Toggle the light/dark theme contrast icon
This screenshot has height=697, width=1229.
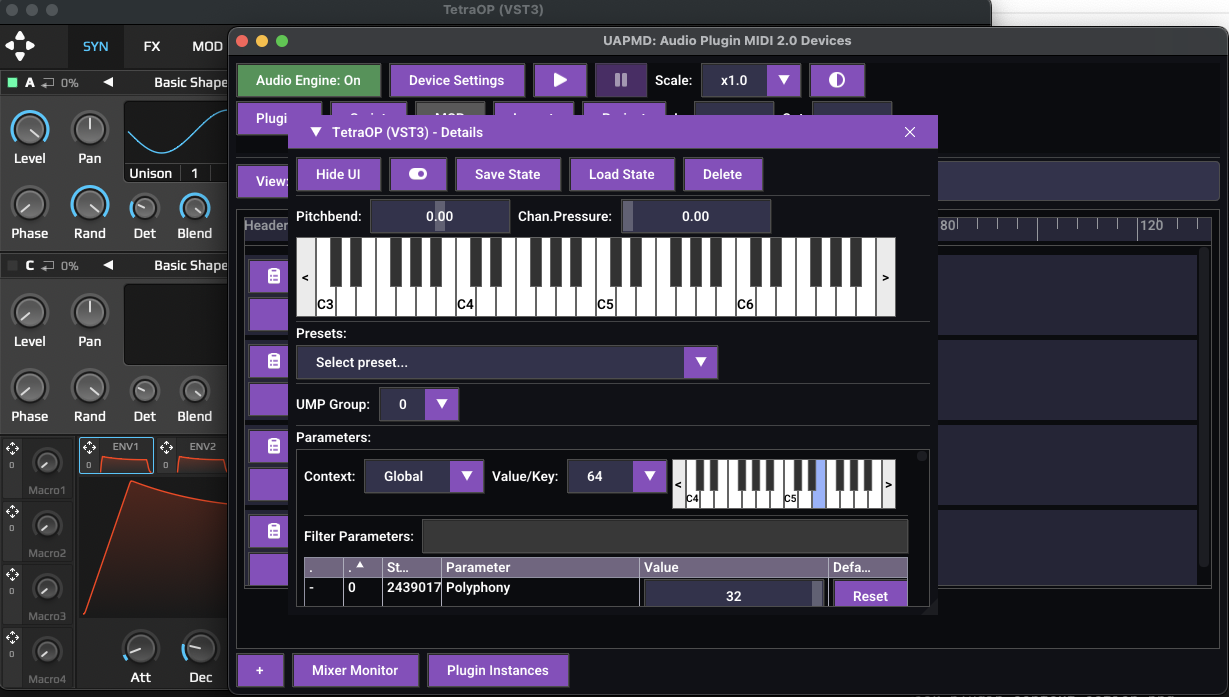point(837,80)
